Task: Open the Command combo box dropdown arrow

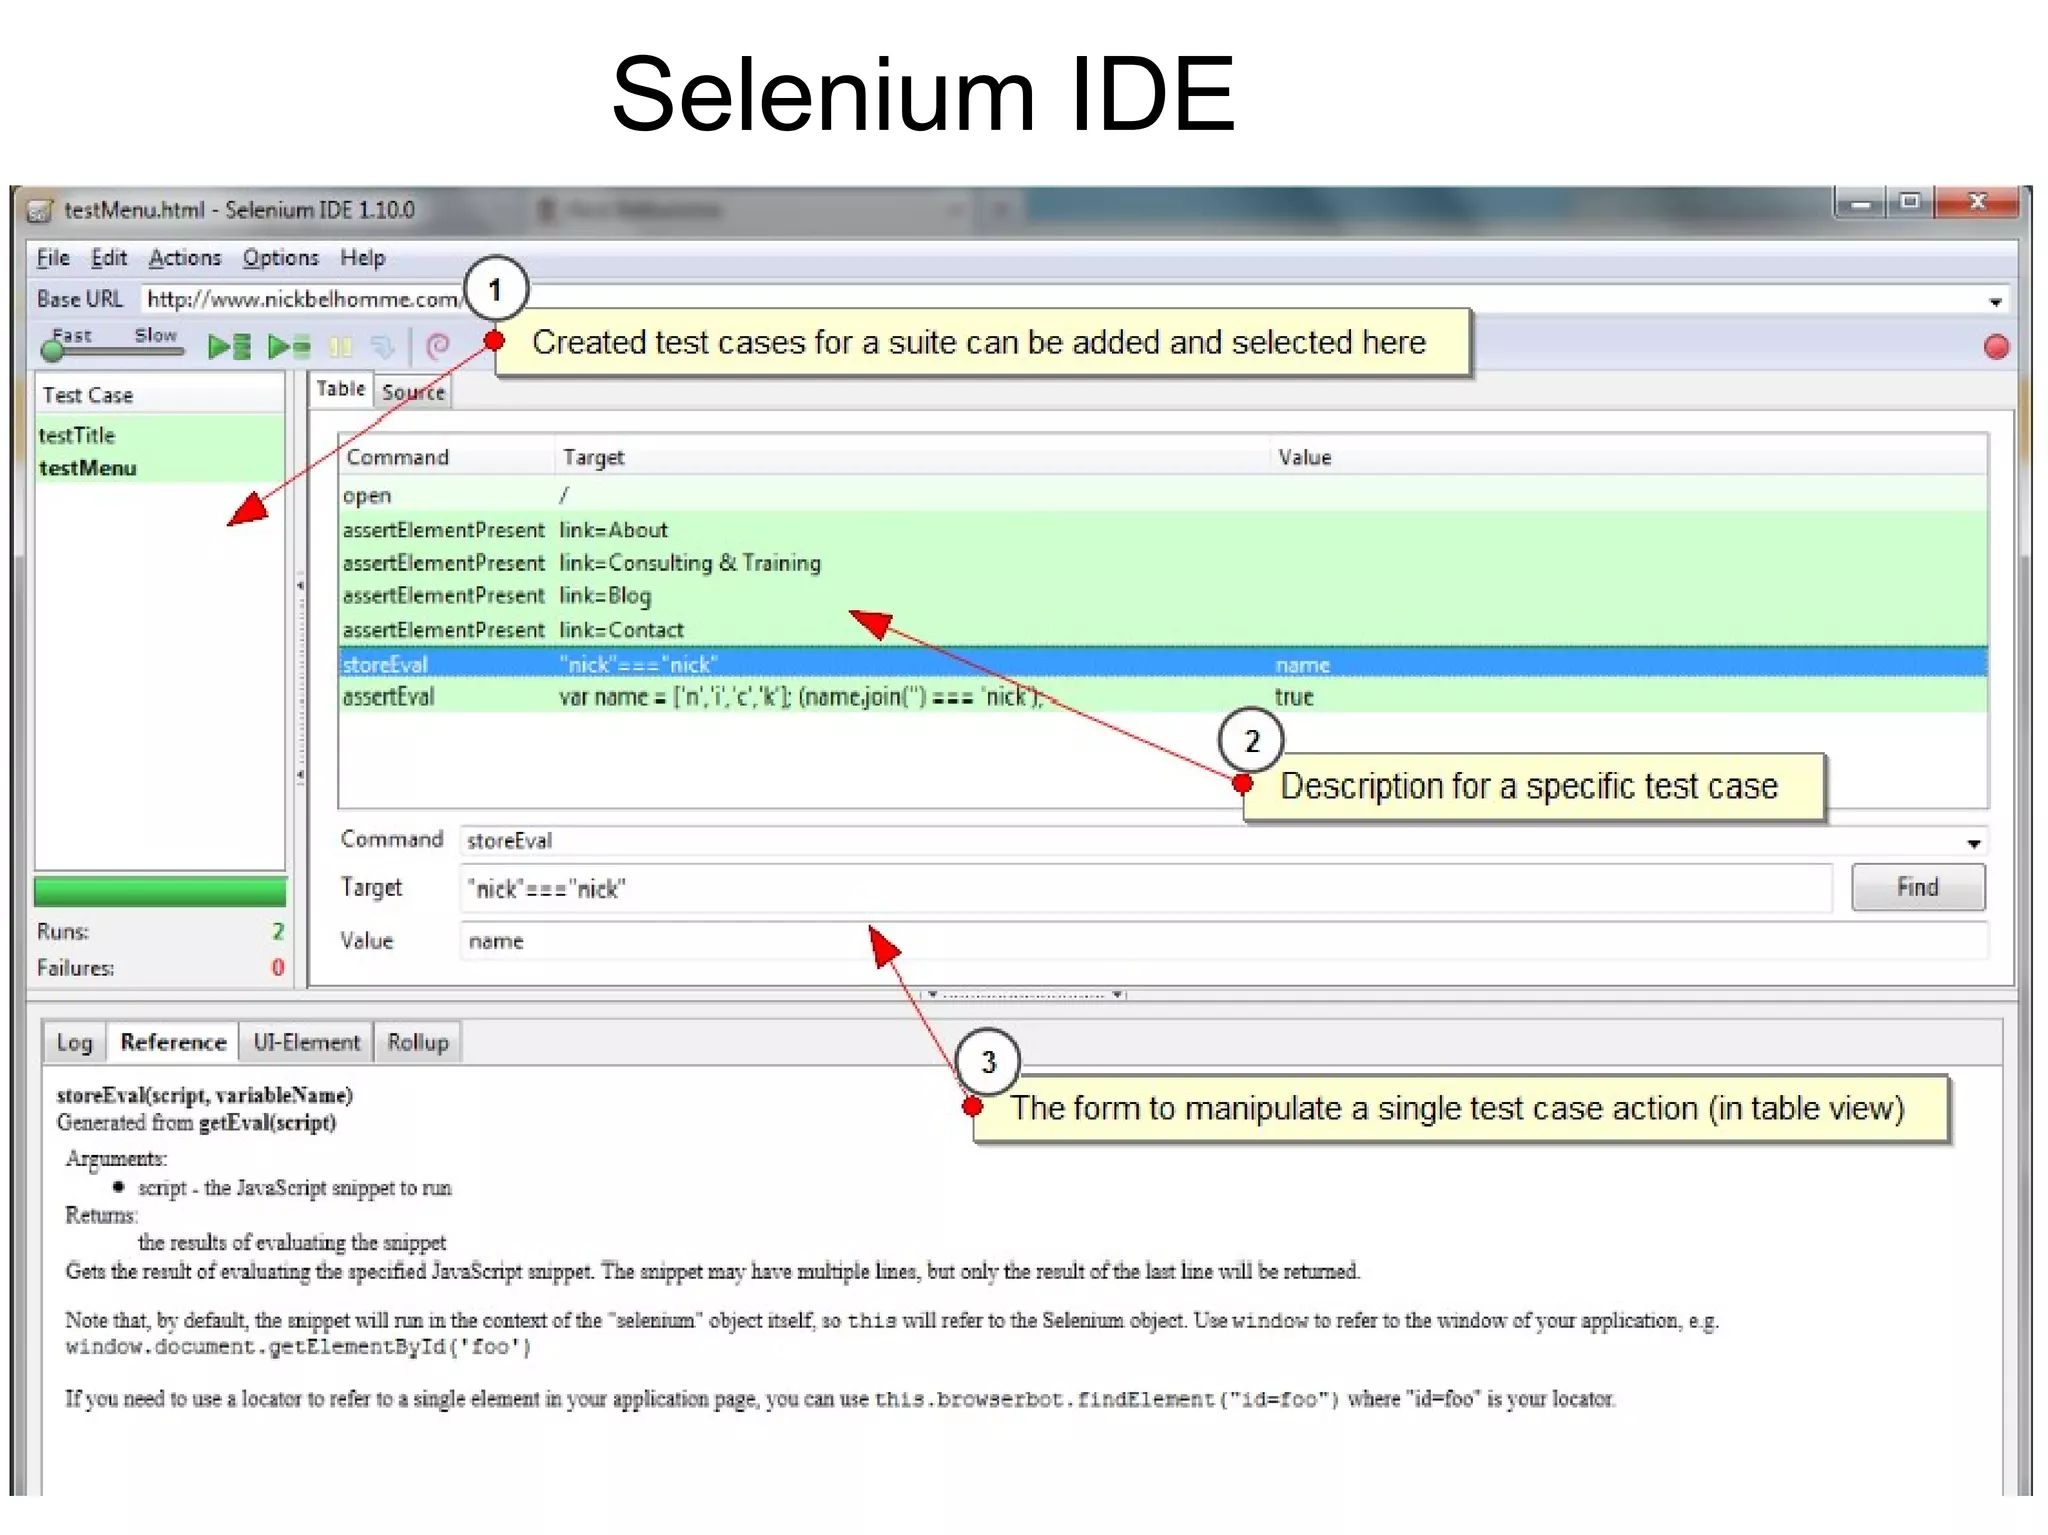Action: click(1973, 843)
